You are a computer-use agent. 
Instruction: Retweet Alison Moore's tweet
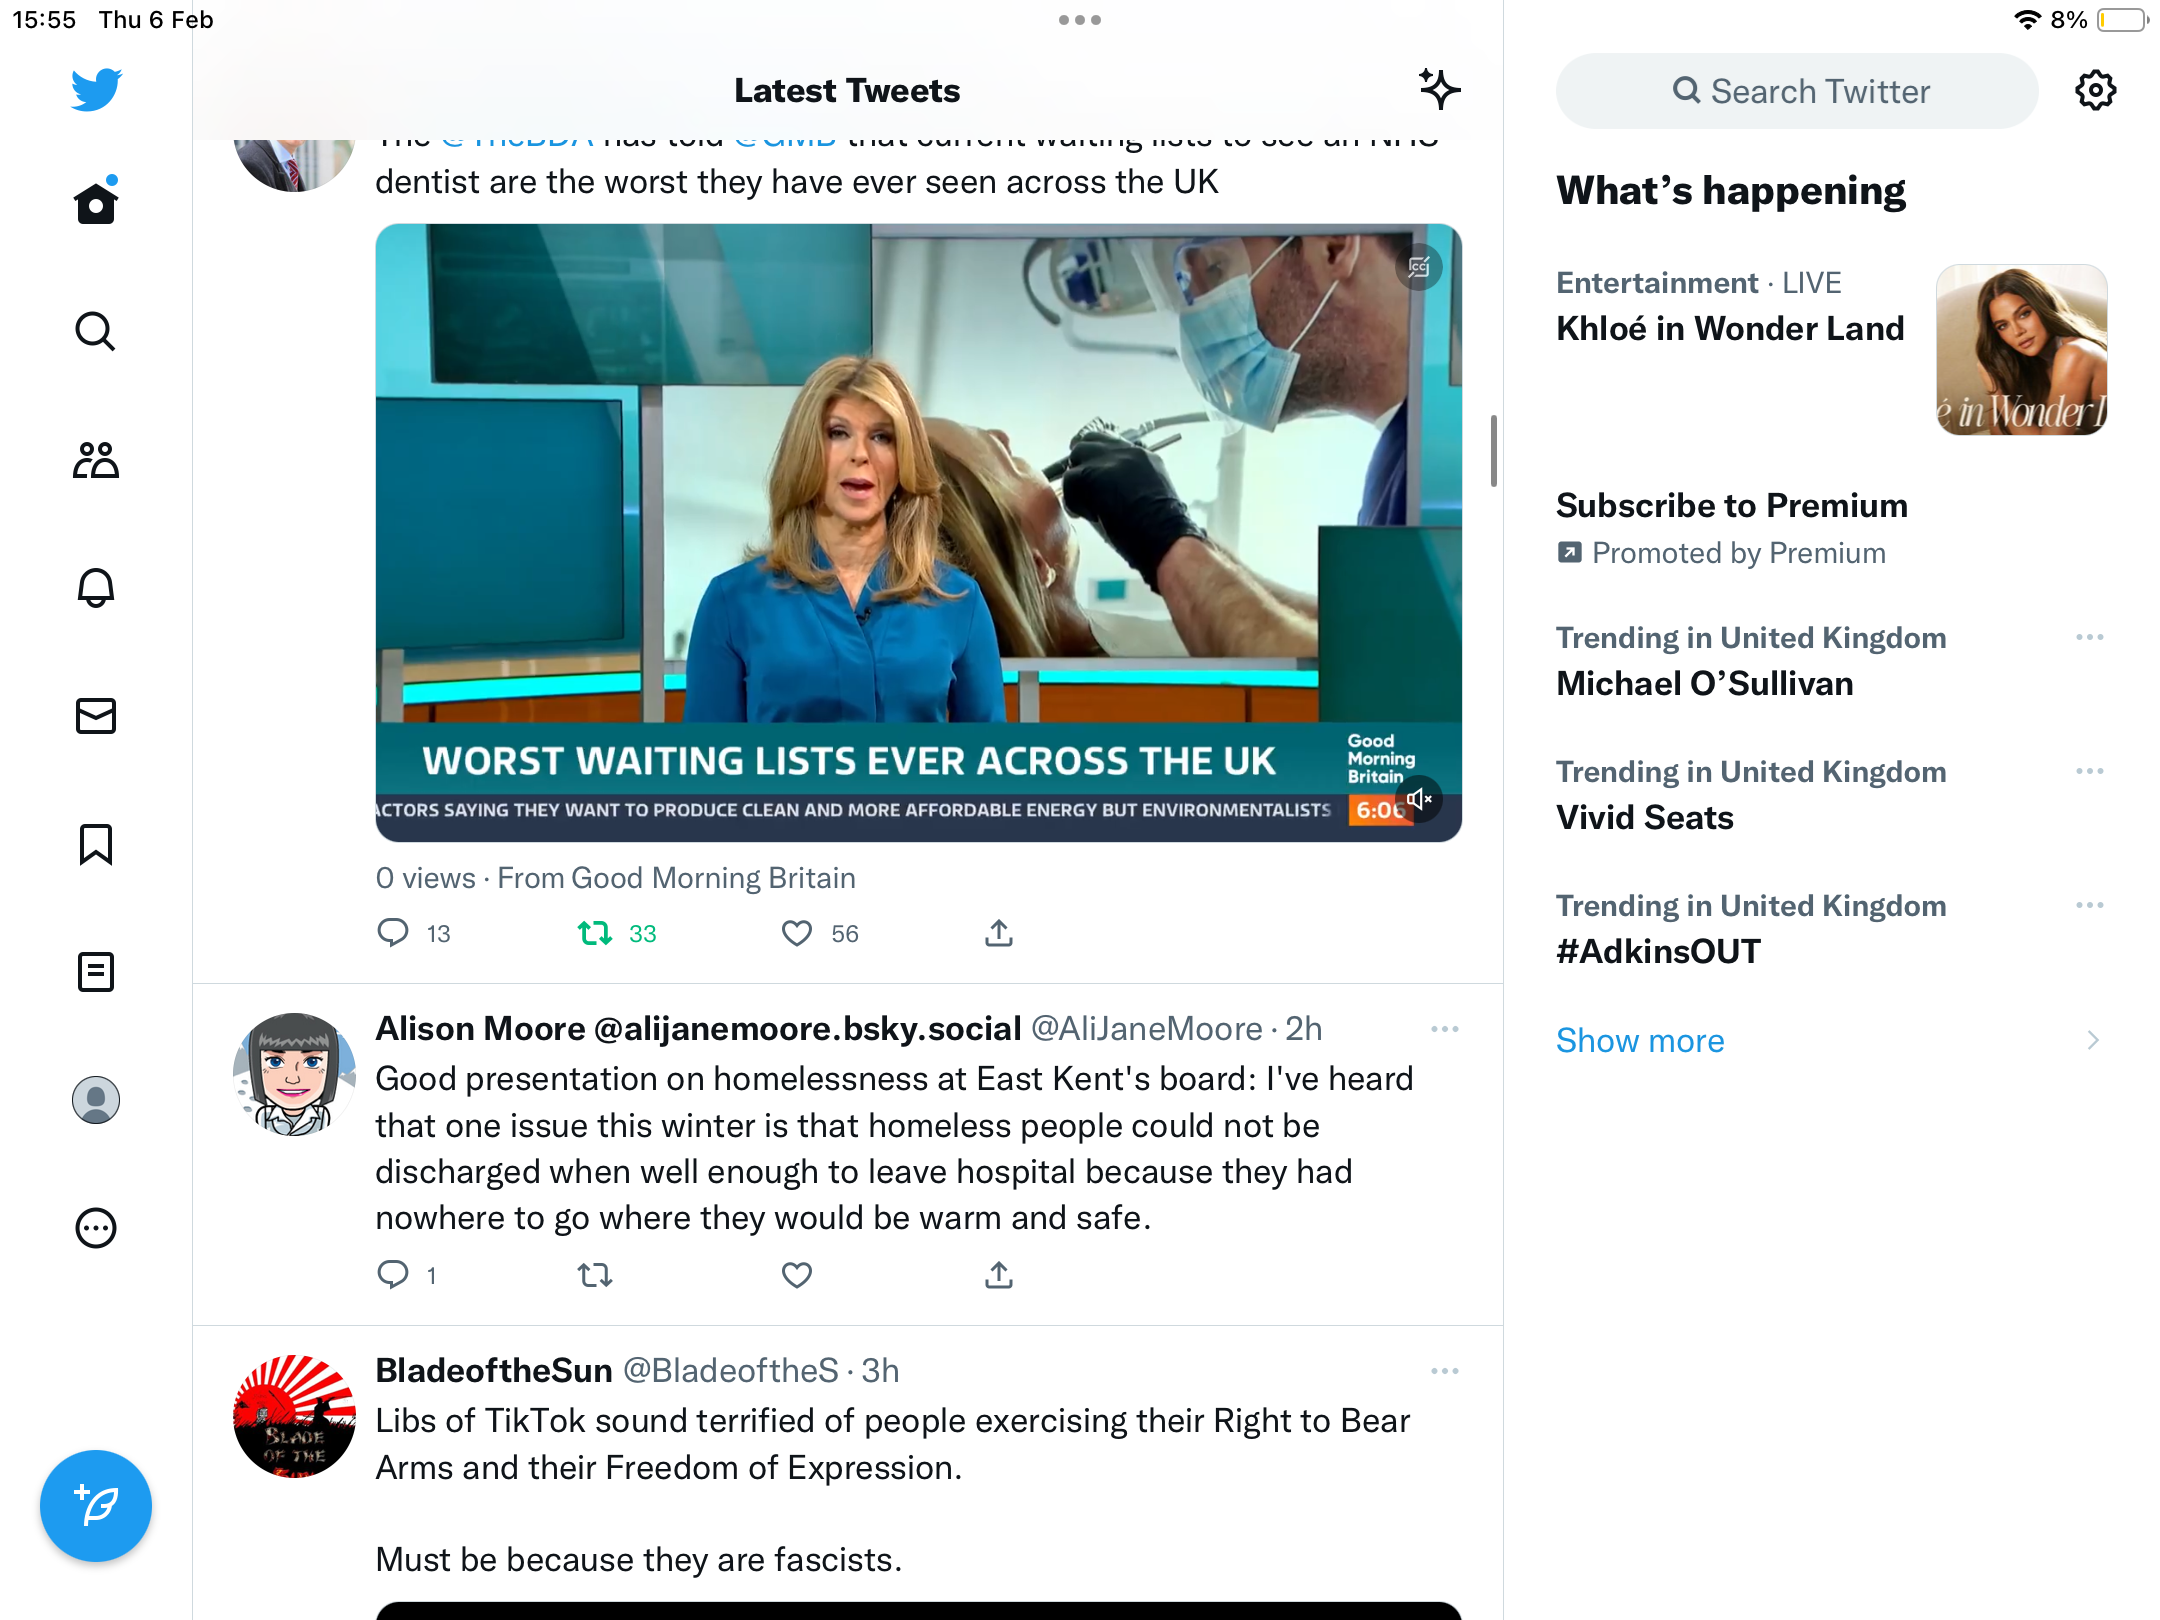pos(595,1275)
